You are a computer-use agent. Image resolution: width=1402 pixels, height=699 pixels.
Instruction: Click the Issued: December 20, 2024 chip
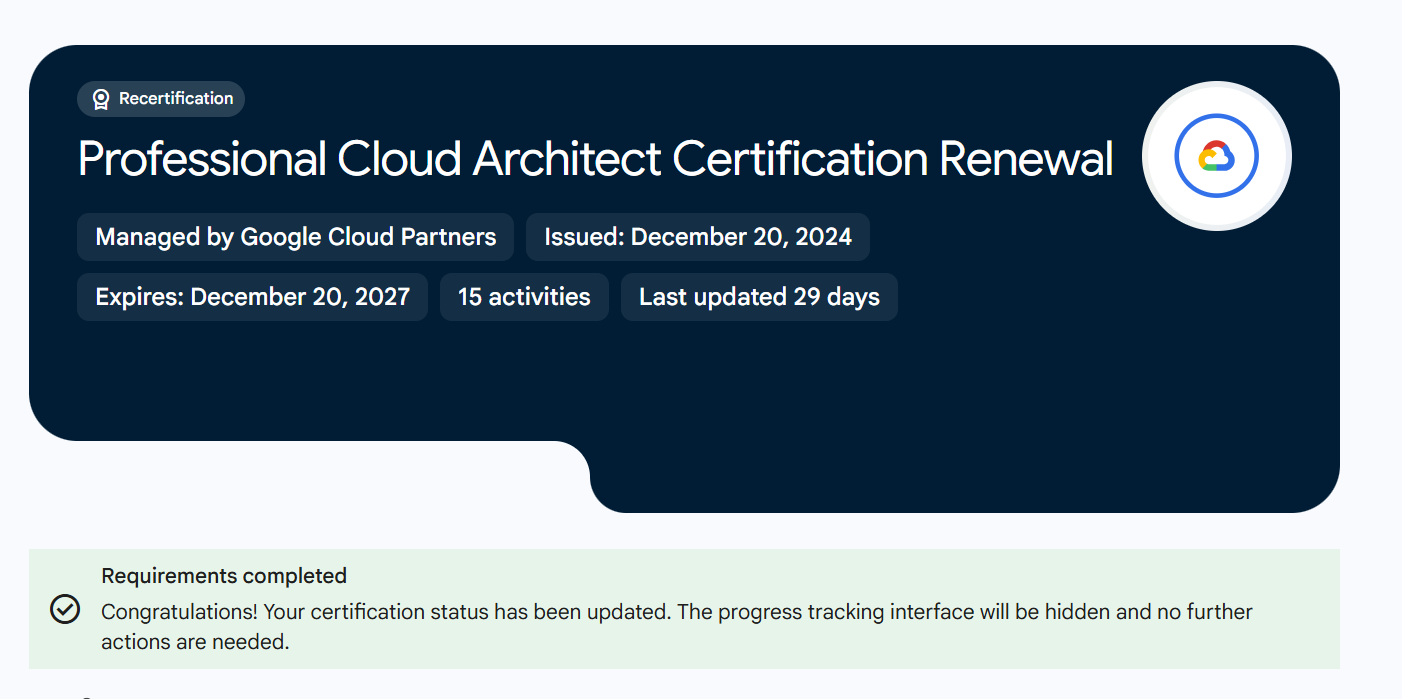pos(698,237)
